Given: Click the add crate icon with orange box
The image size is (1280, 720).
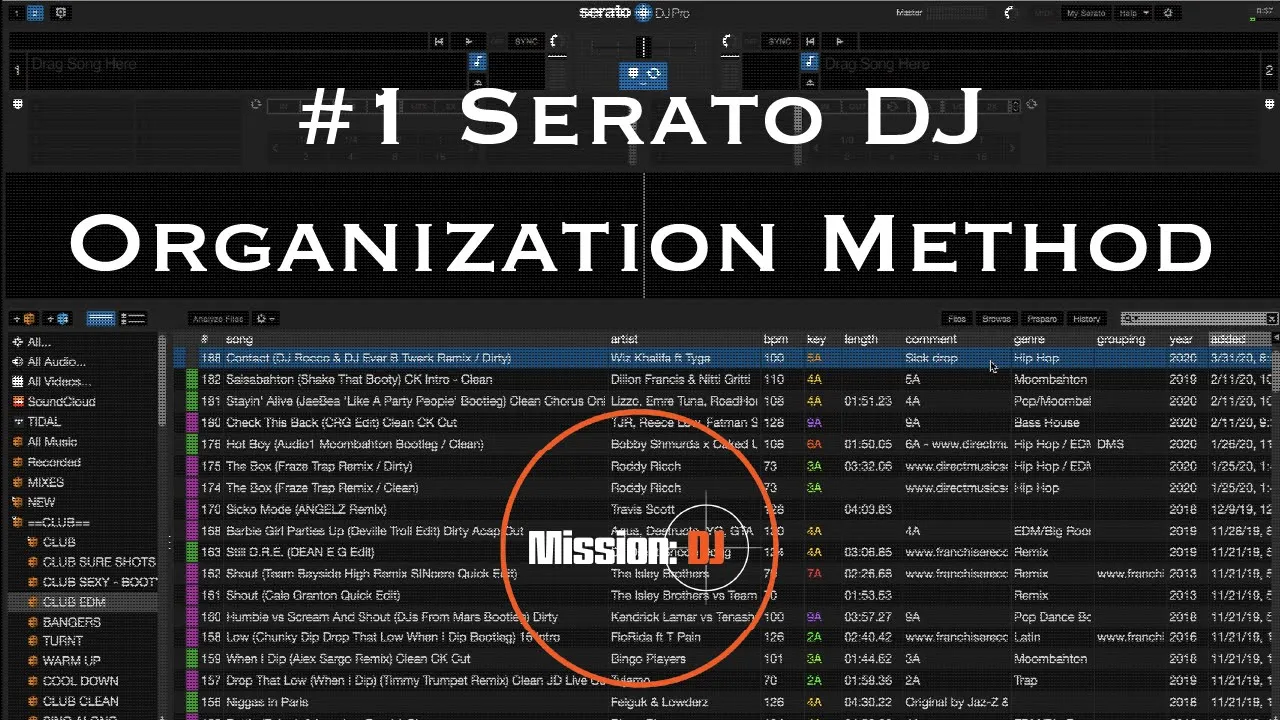Looking at the screenshot, I should [24, 319].
